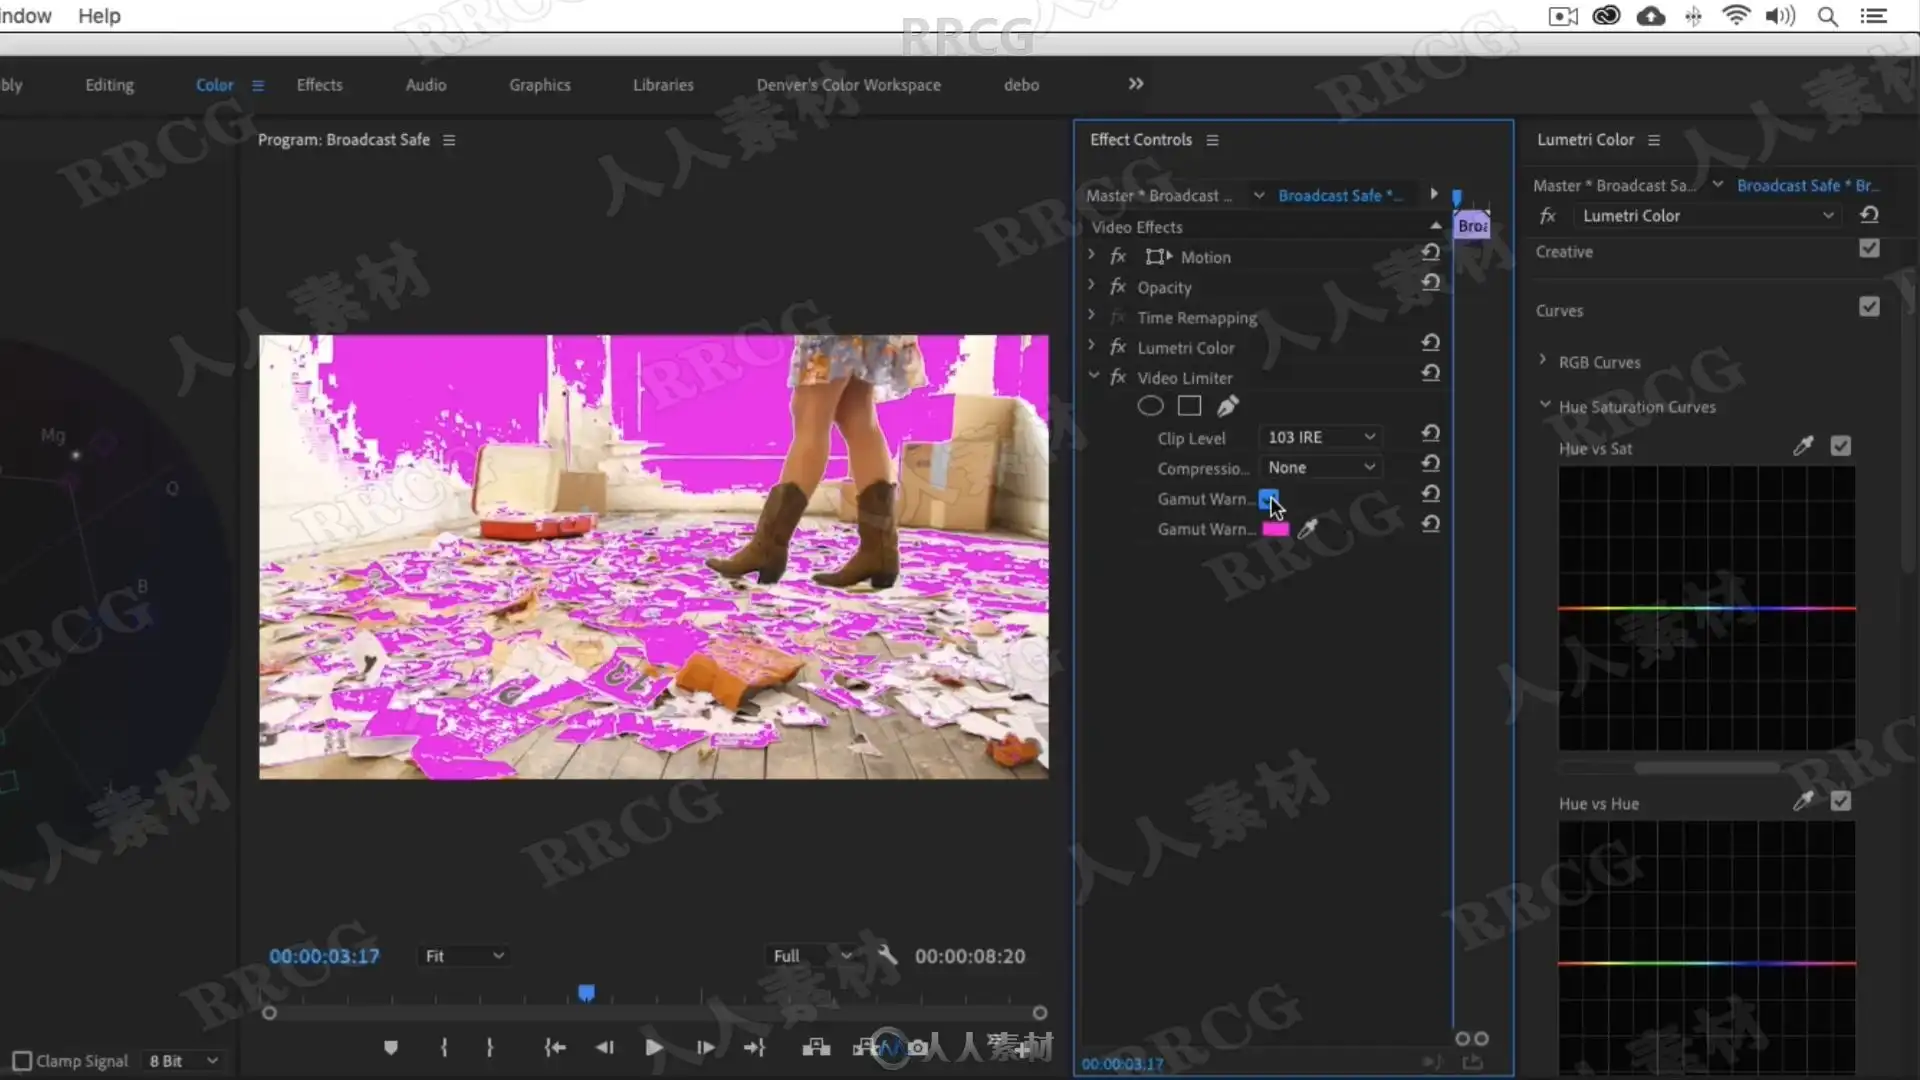The image size is (1920, 1080).
Task: Expand the RGB Curves section
Action: click(x=1543, y=360)
